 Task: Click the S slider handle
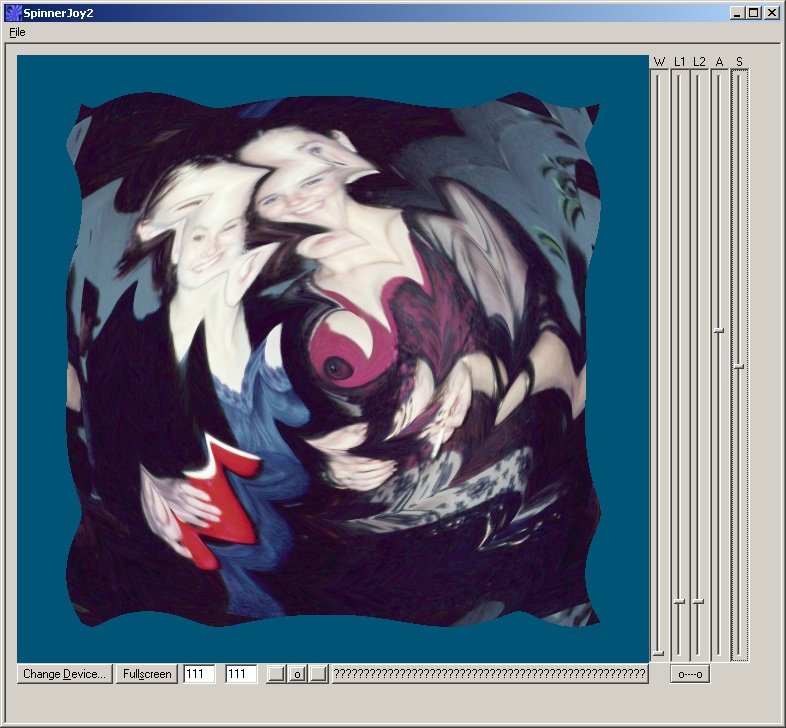pyautogui.click(x=739, y=366)
